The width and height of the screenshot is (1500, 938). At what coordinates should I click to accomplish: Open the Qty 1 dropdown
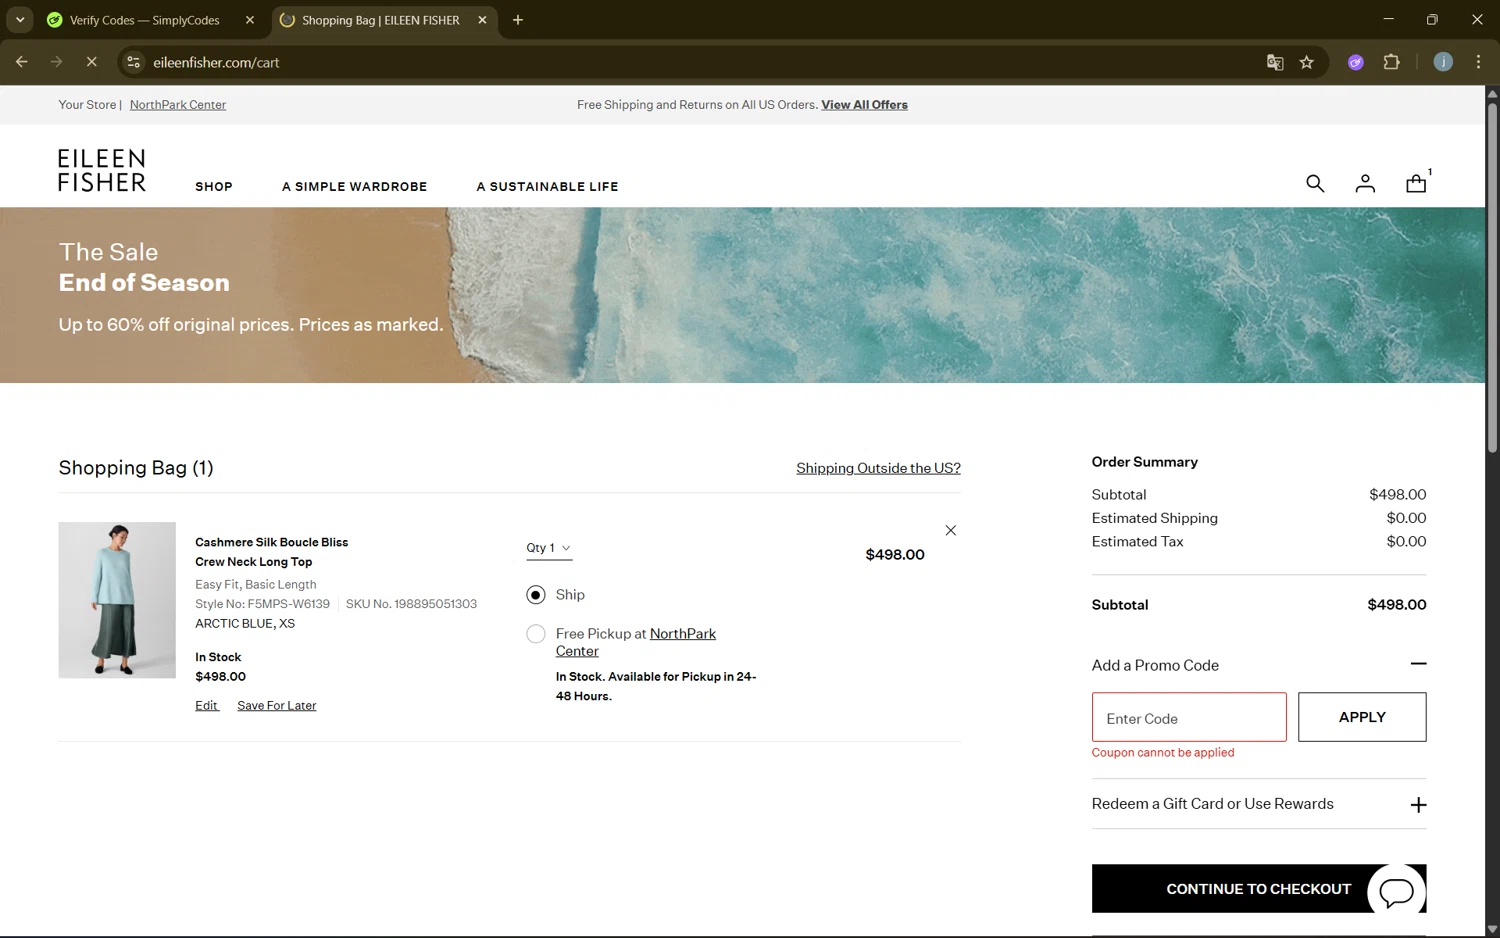[x=549, y=548]
